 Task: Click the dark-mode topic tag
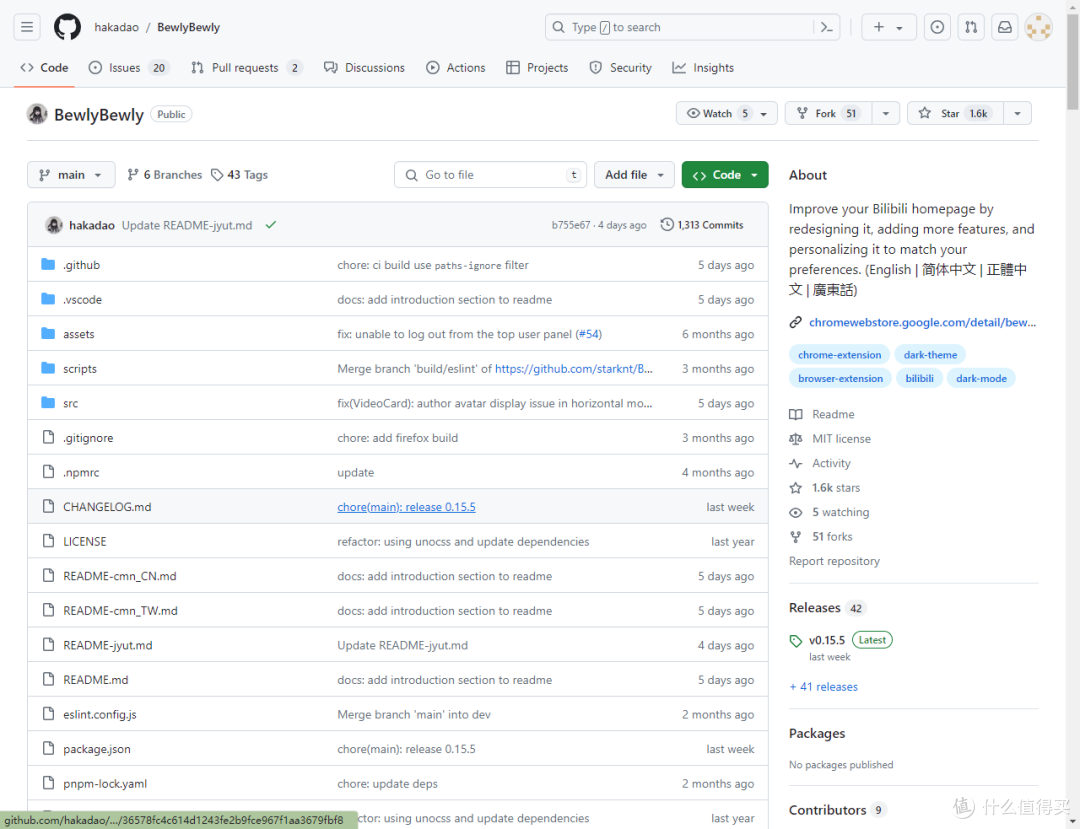tap(981, 378)
